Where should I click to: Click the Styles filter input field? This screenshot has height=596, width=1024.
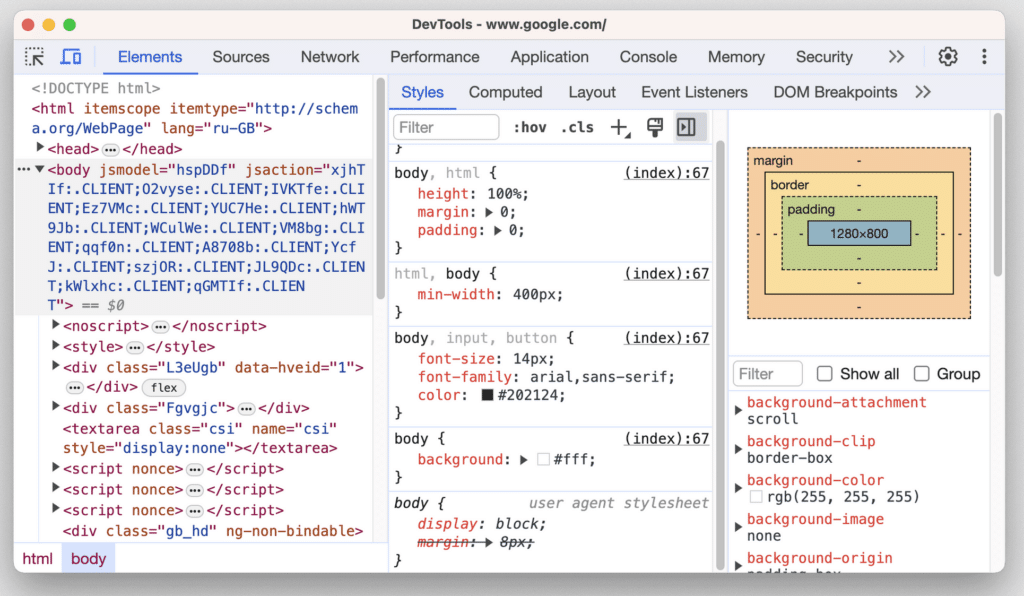pos(447,127)
